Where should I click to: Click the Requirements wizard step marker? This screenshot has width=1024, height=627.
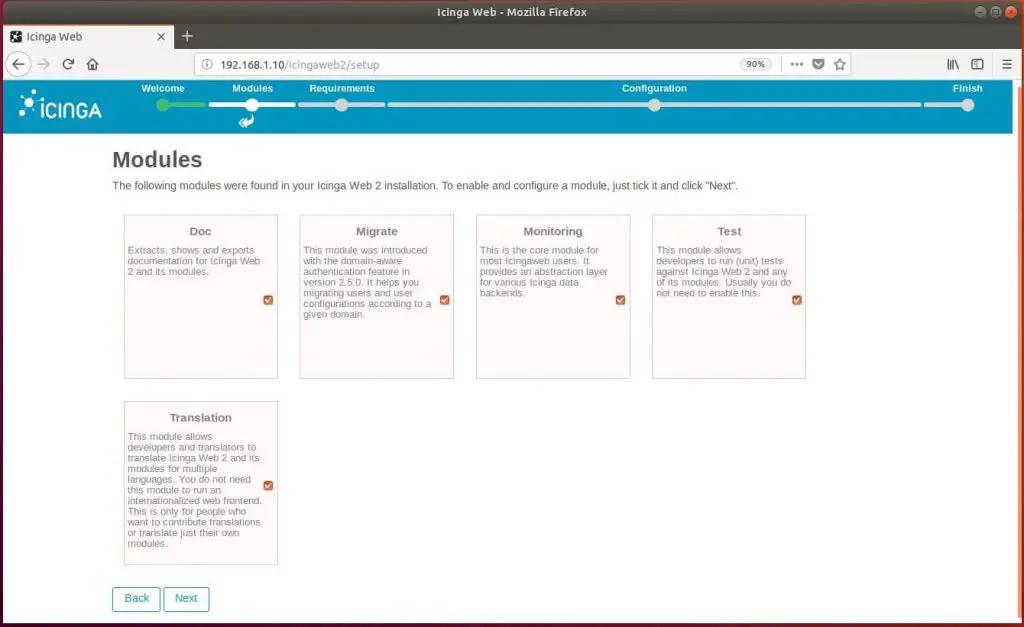point(342,104)
